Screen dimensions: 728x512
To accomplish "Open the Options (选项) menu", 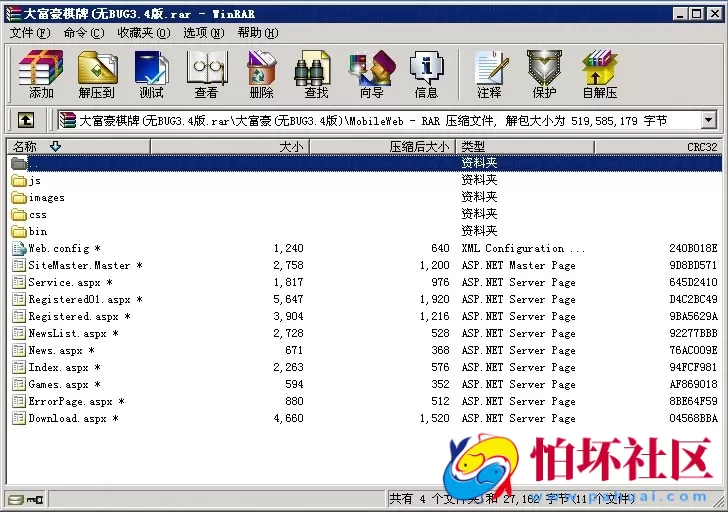I will tap(202, 33).
